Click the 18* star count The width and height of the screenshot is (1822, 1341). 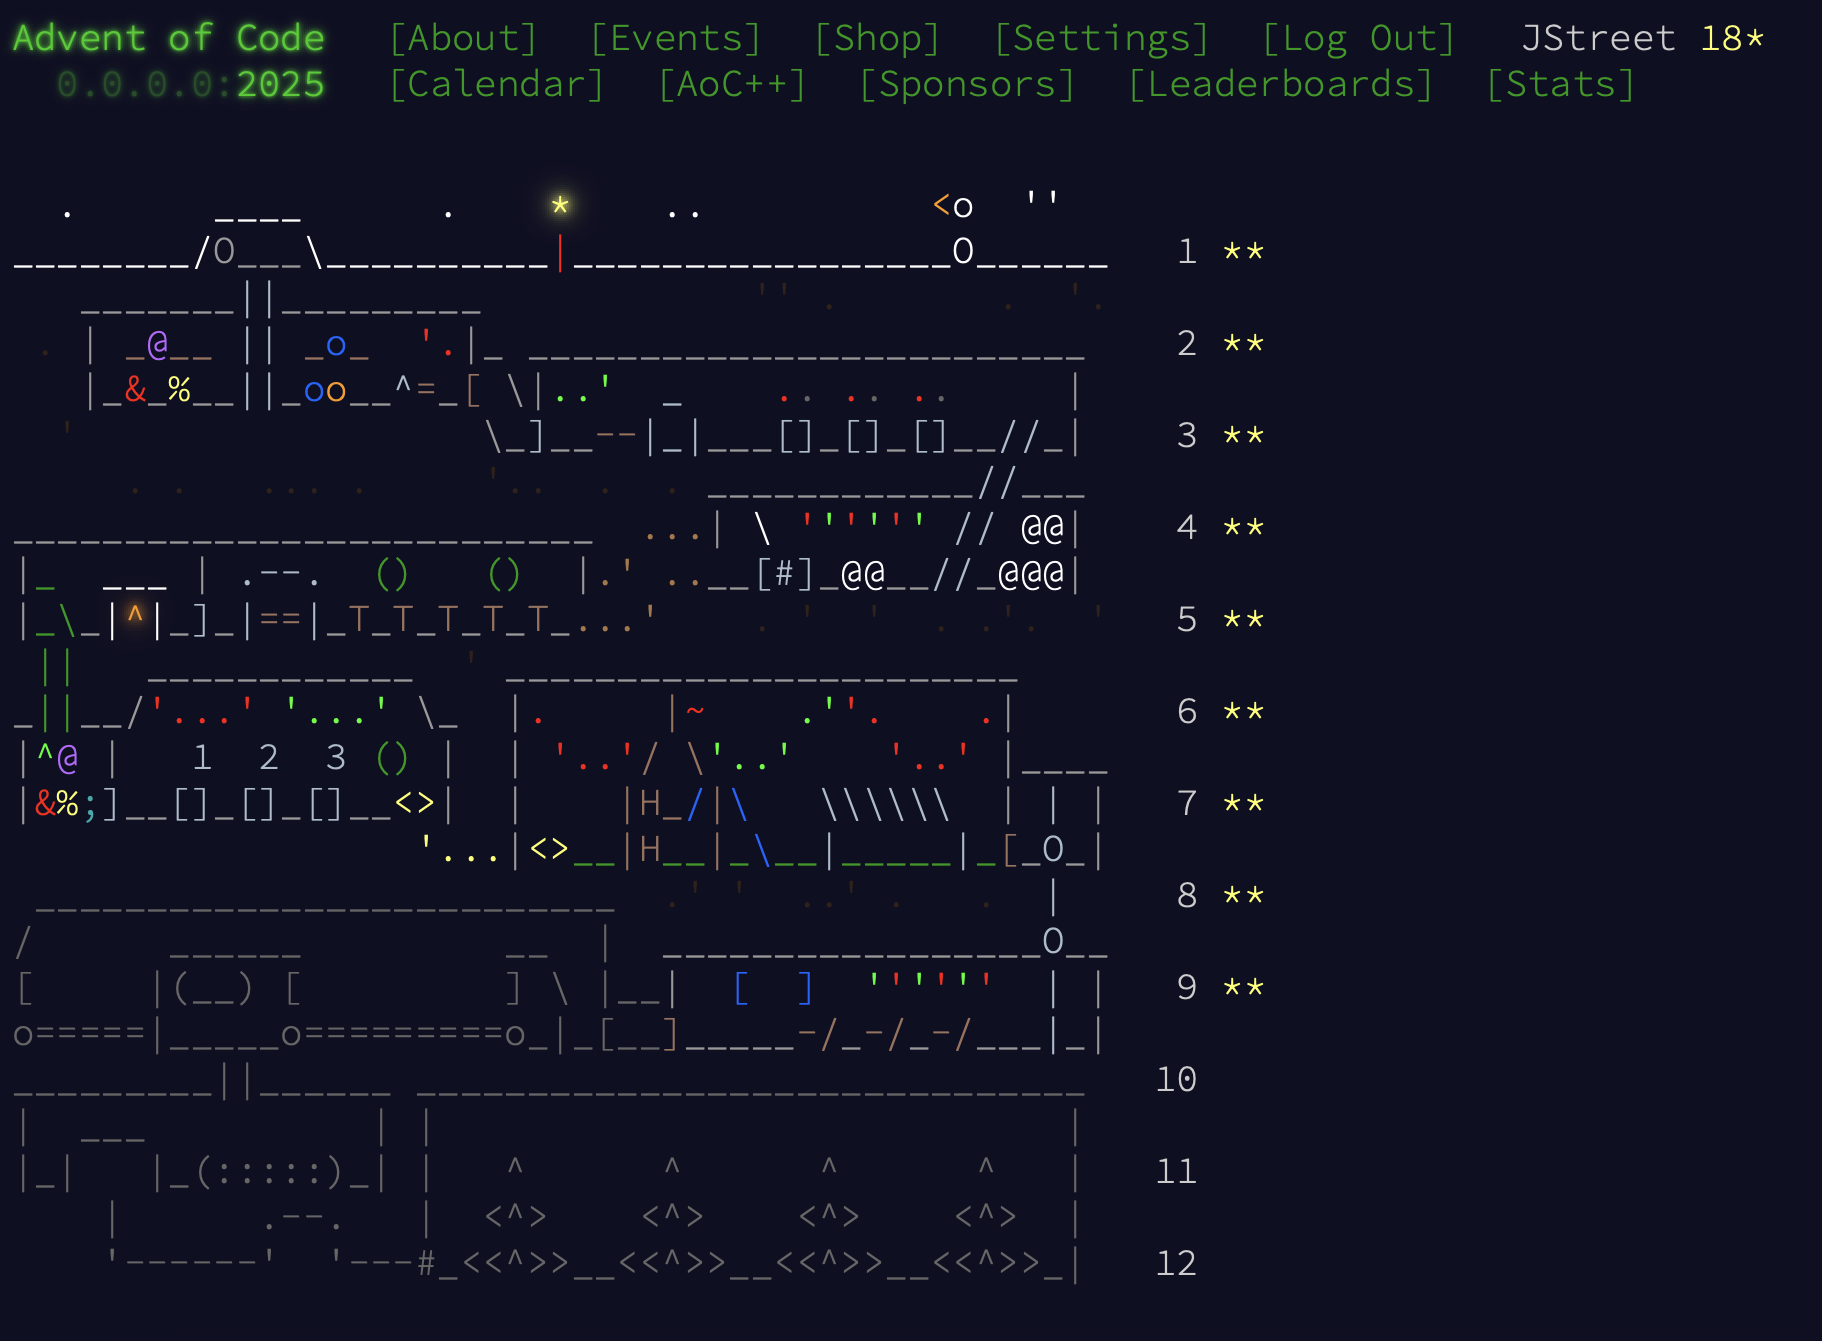click(x=1732, y=38)
